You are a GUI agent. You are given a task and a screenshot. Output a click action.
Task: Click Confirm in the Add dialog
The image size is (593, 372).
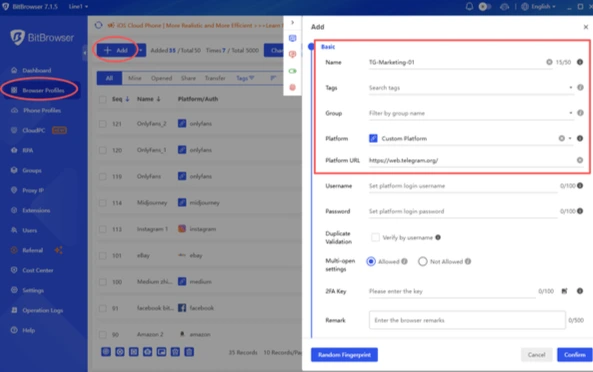[x=574, y=355]
